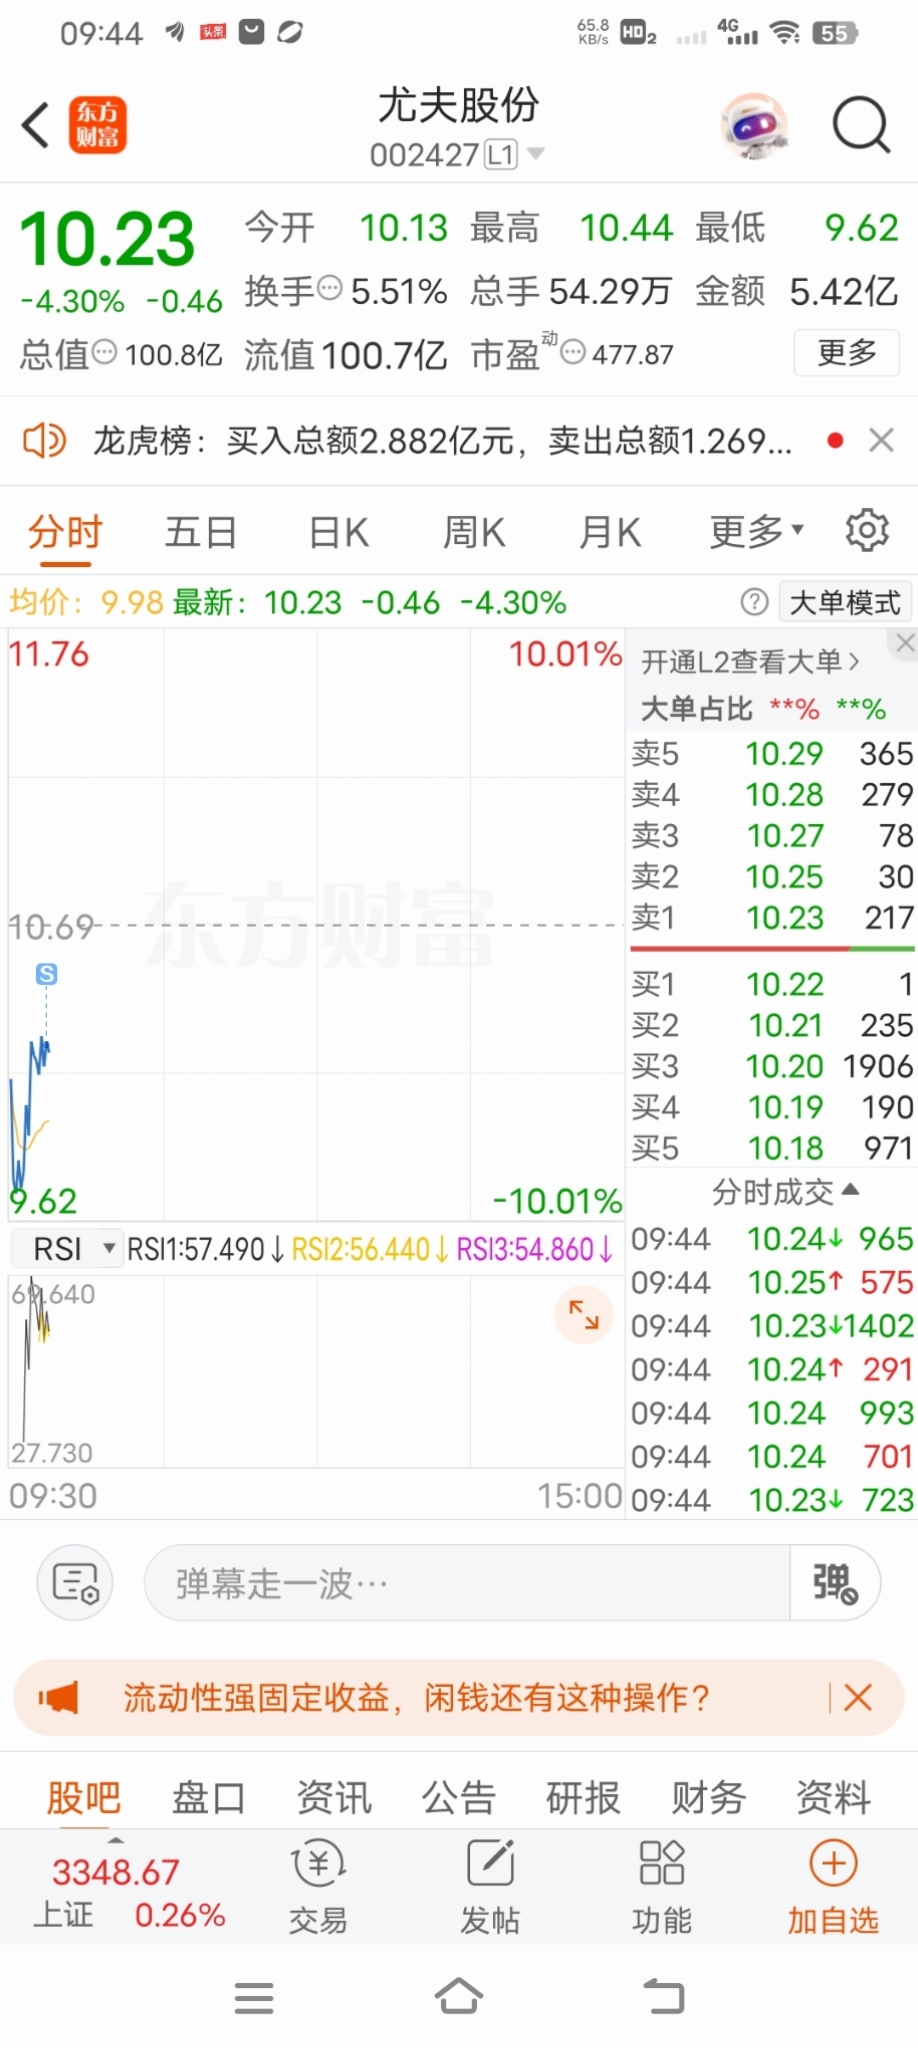Tap the 总值 info circle icon
Image resolution: width=918 pixels, height=2048 pixels.
(x=105, y=353)
